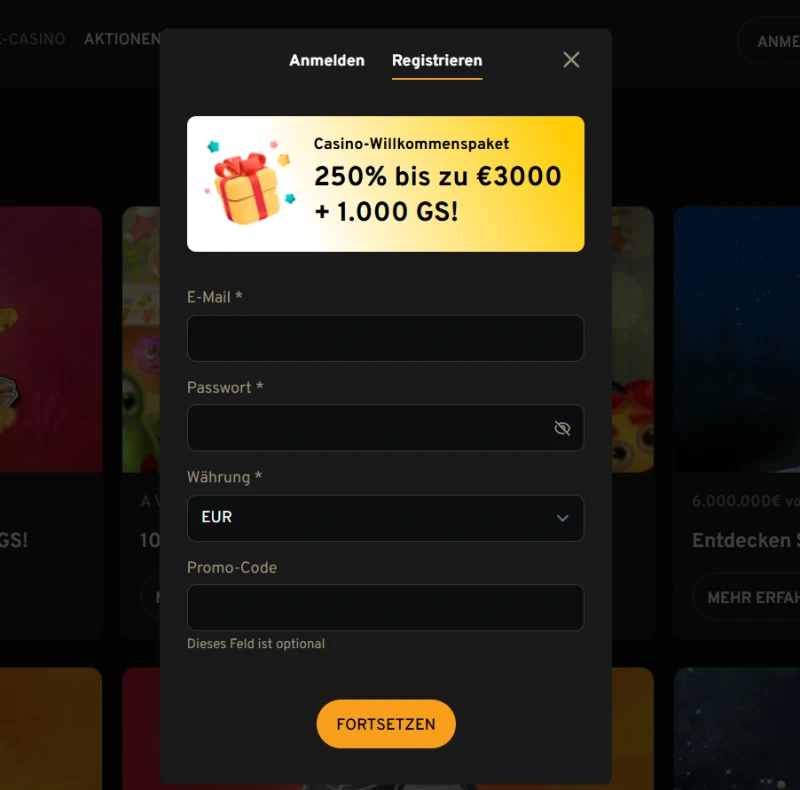Select the Registrieren tab
Image resolution: width=800 pixels, height=790 pixels.
point(437,60)
